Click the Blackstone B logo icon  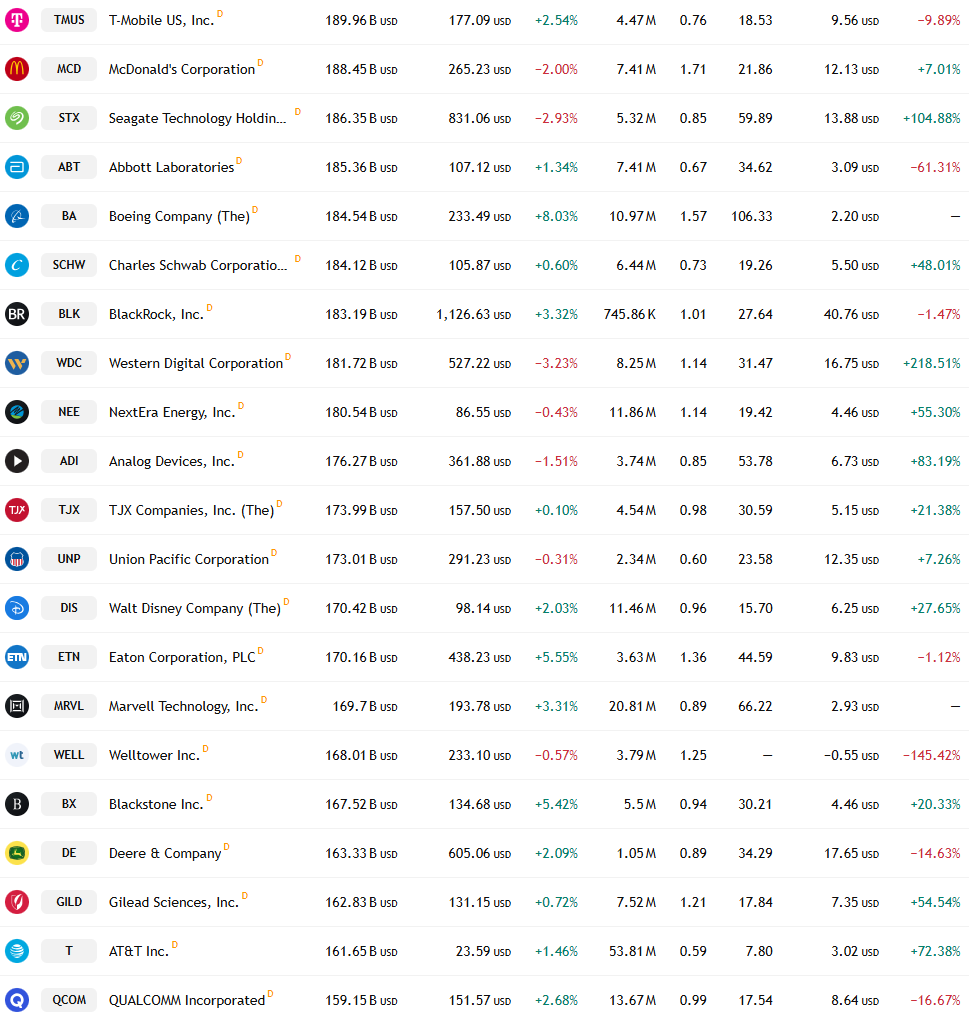point(17,804)
